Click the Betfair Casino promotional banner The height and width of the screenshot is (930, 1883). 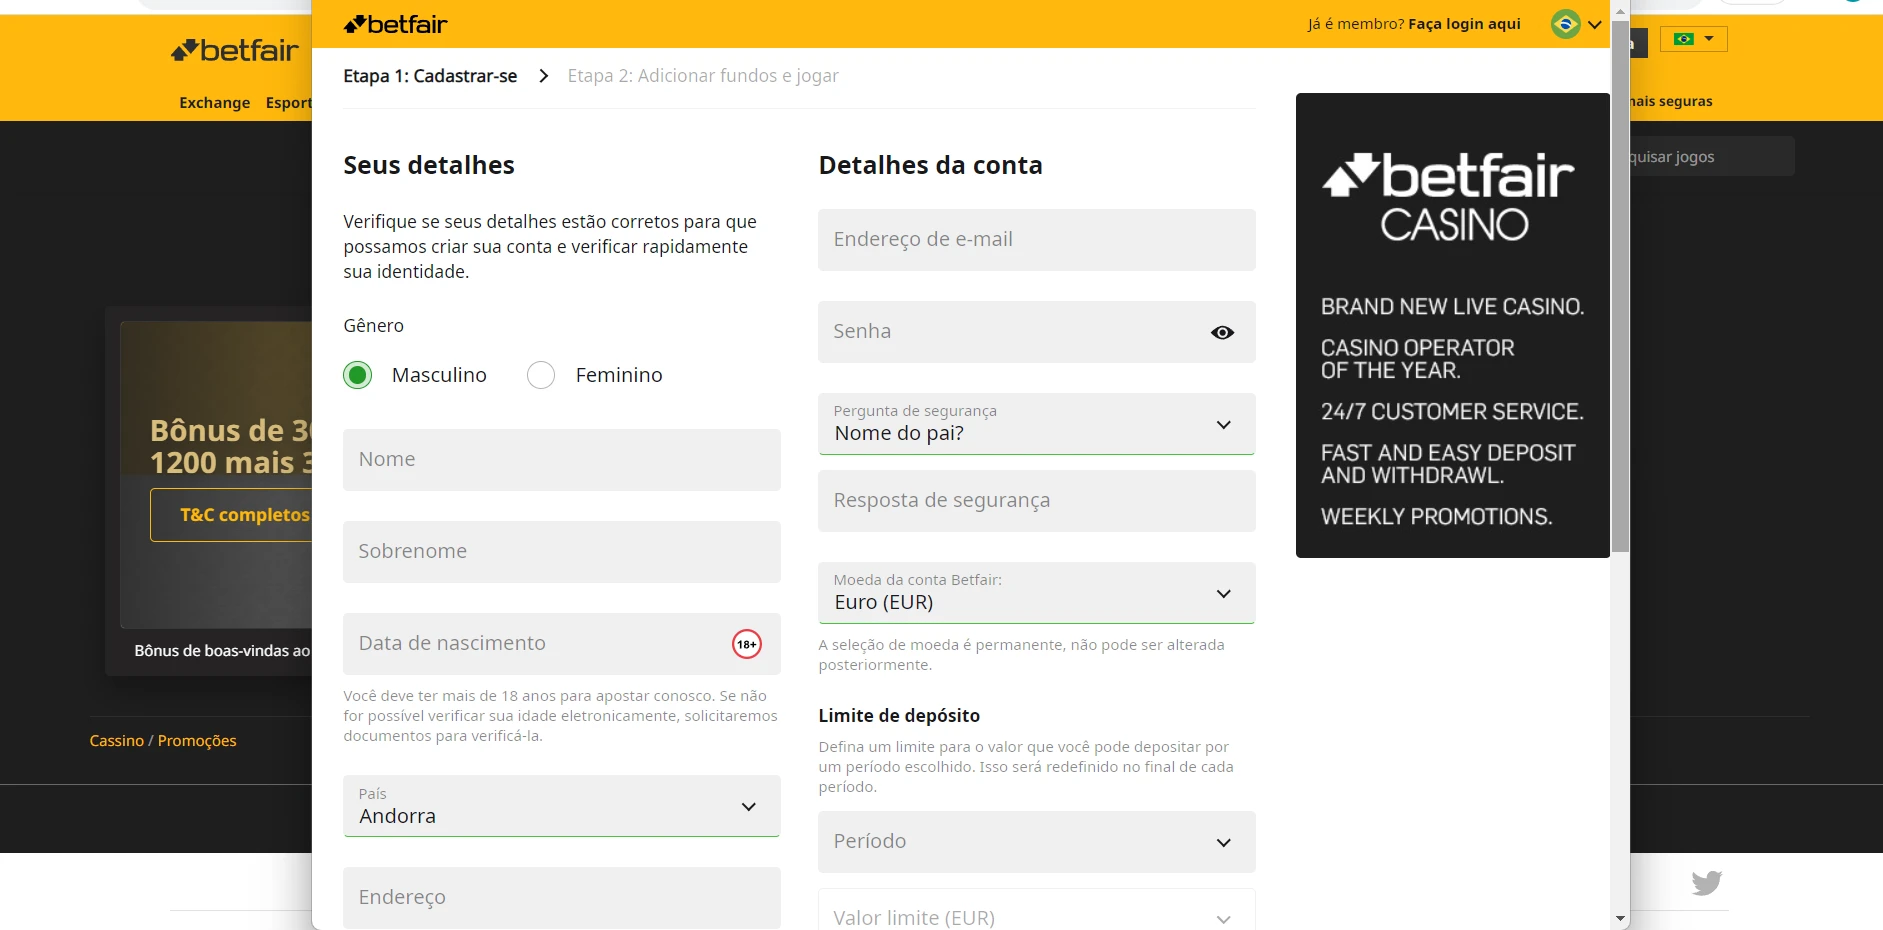[x=1453, y=325]
